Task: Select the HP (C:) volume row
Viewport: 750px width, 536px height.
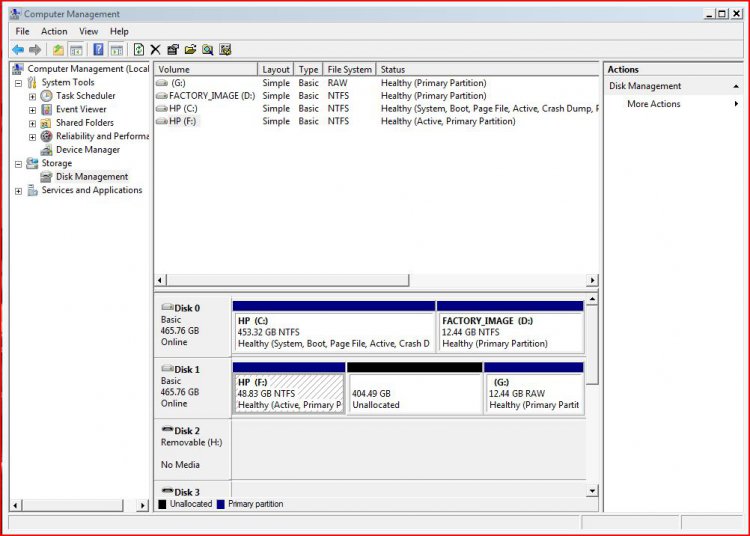Action: point(376,109)
